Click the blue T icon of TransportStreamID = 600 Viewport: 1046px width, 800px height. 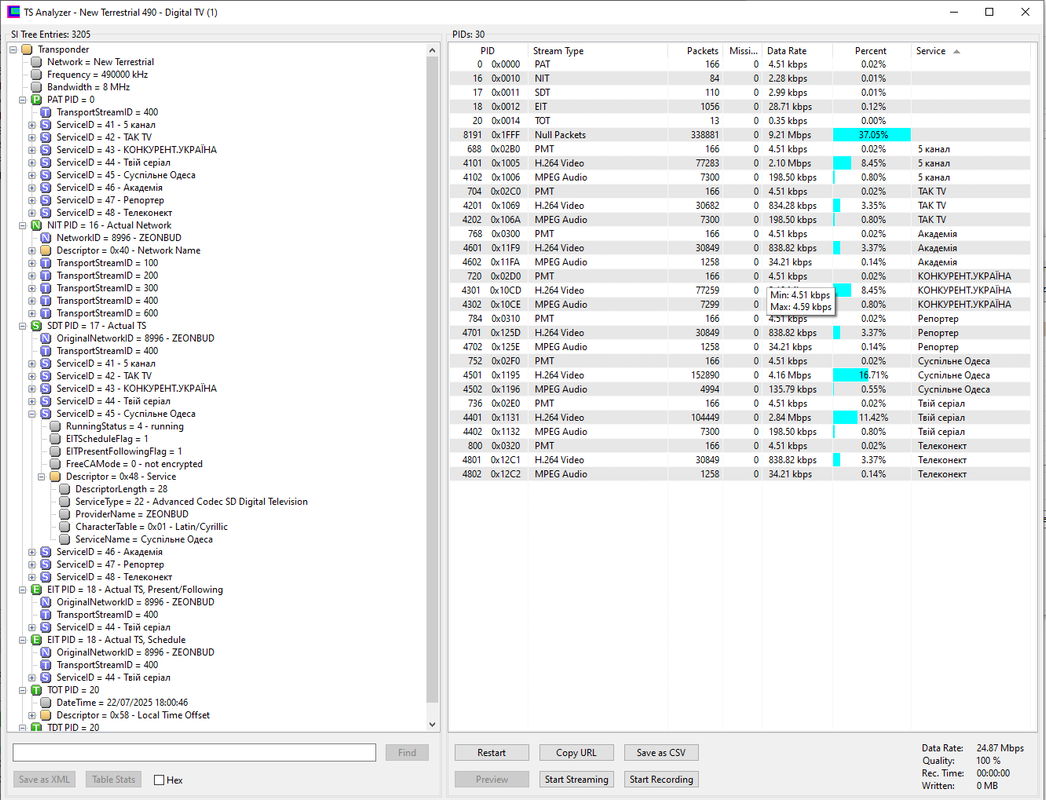45,313
